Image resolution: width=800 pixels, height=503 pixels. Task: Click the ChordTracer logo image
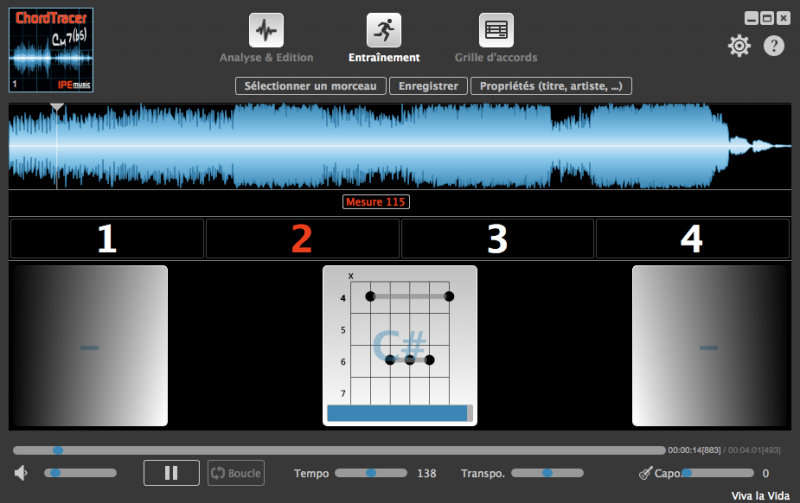click(51, 50)
